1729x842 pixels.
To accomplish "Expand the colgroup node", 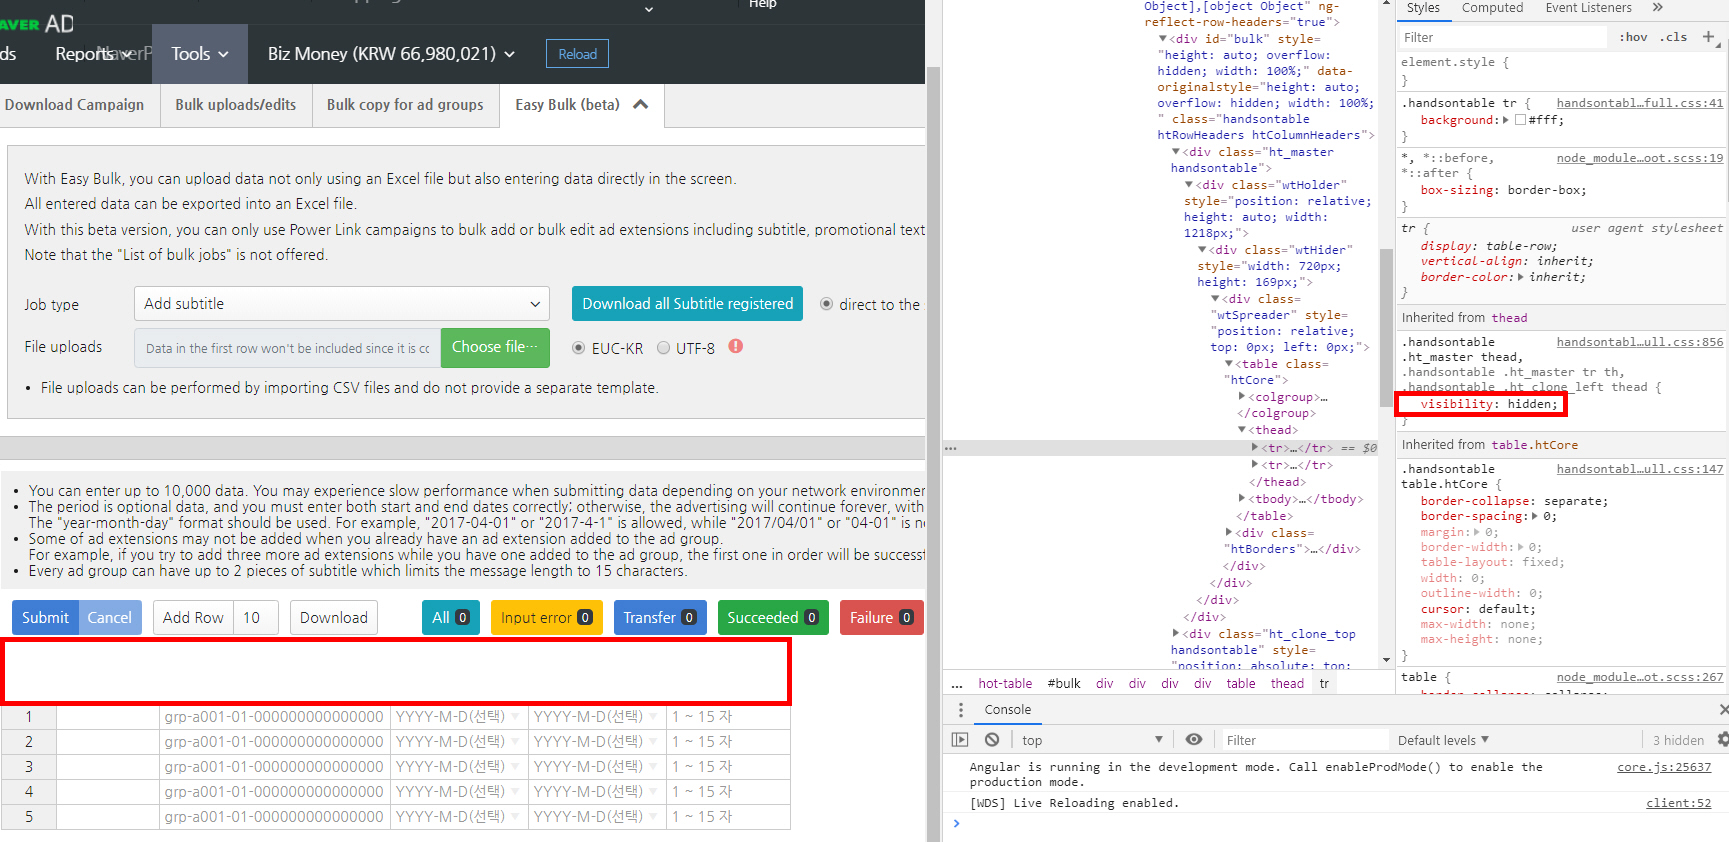I will (x=1243, y=397).
